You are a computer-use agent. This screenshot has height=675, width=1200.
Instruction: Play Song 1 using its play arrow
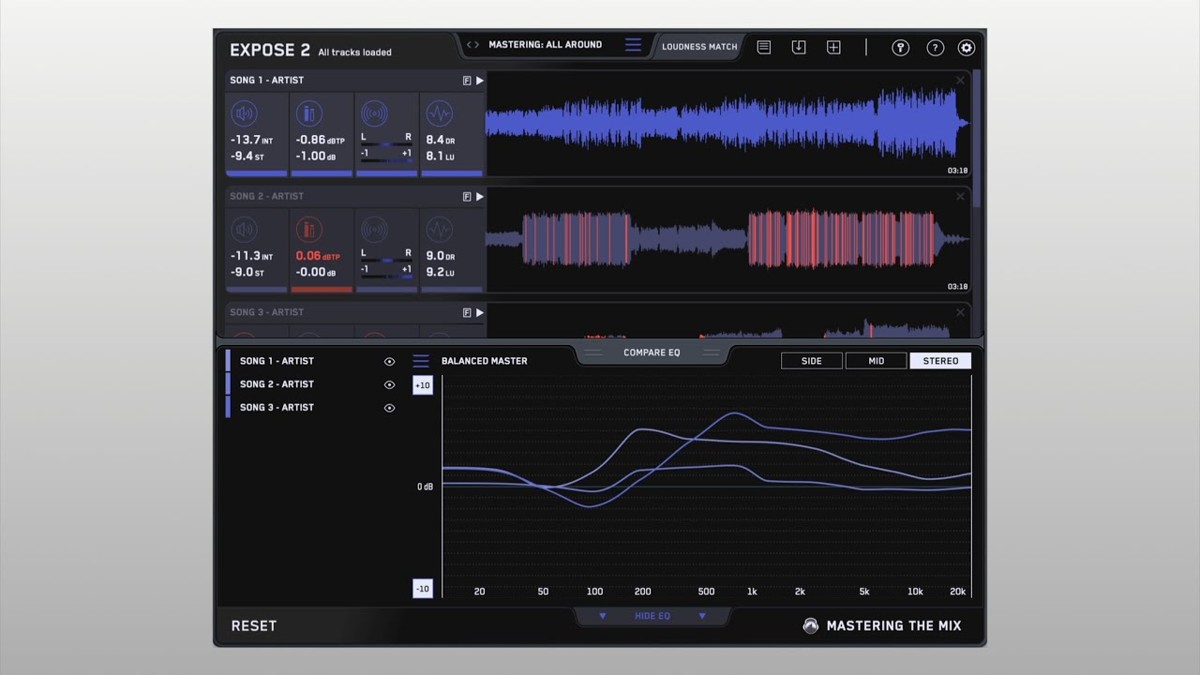[x=480, y=81]
